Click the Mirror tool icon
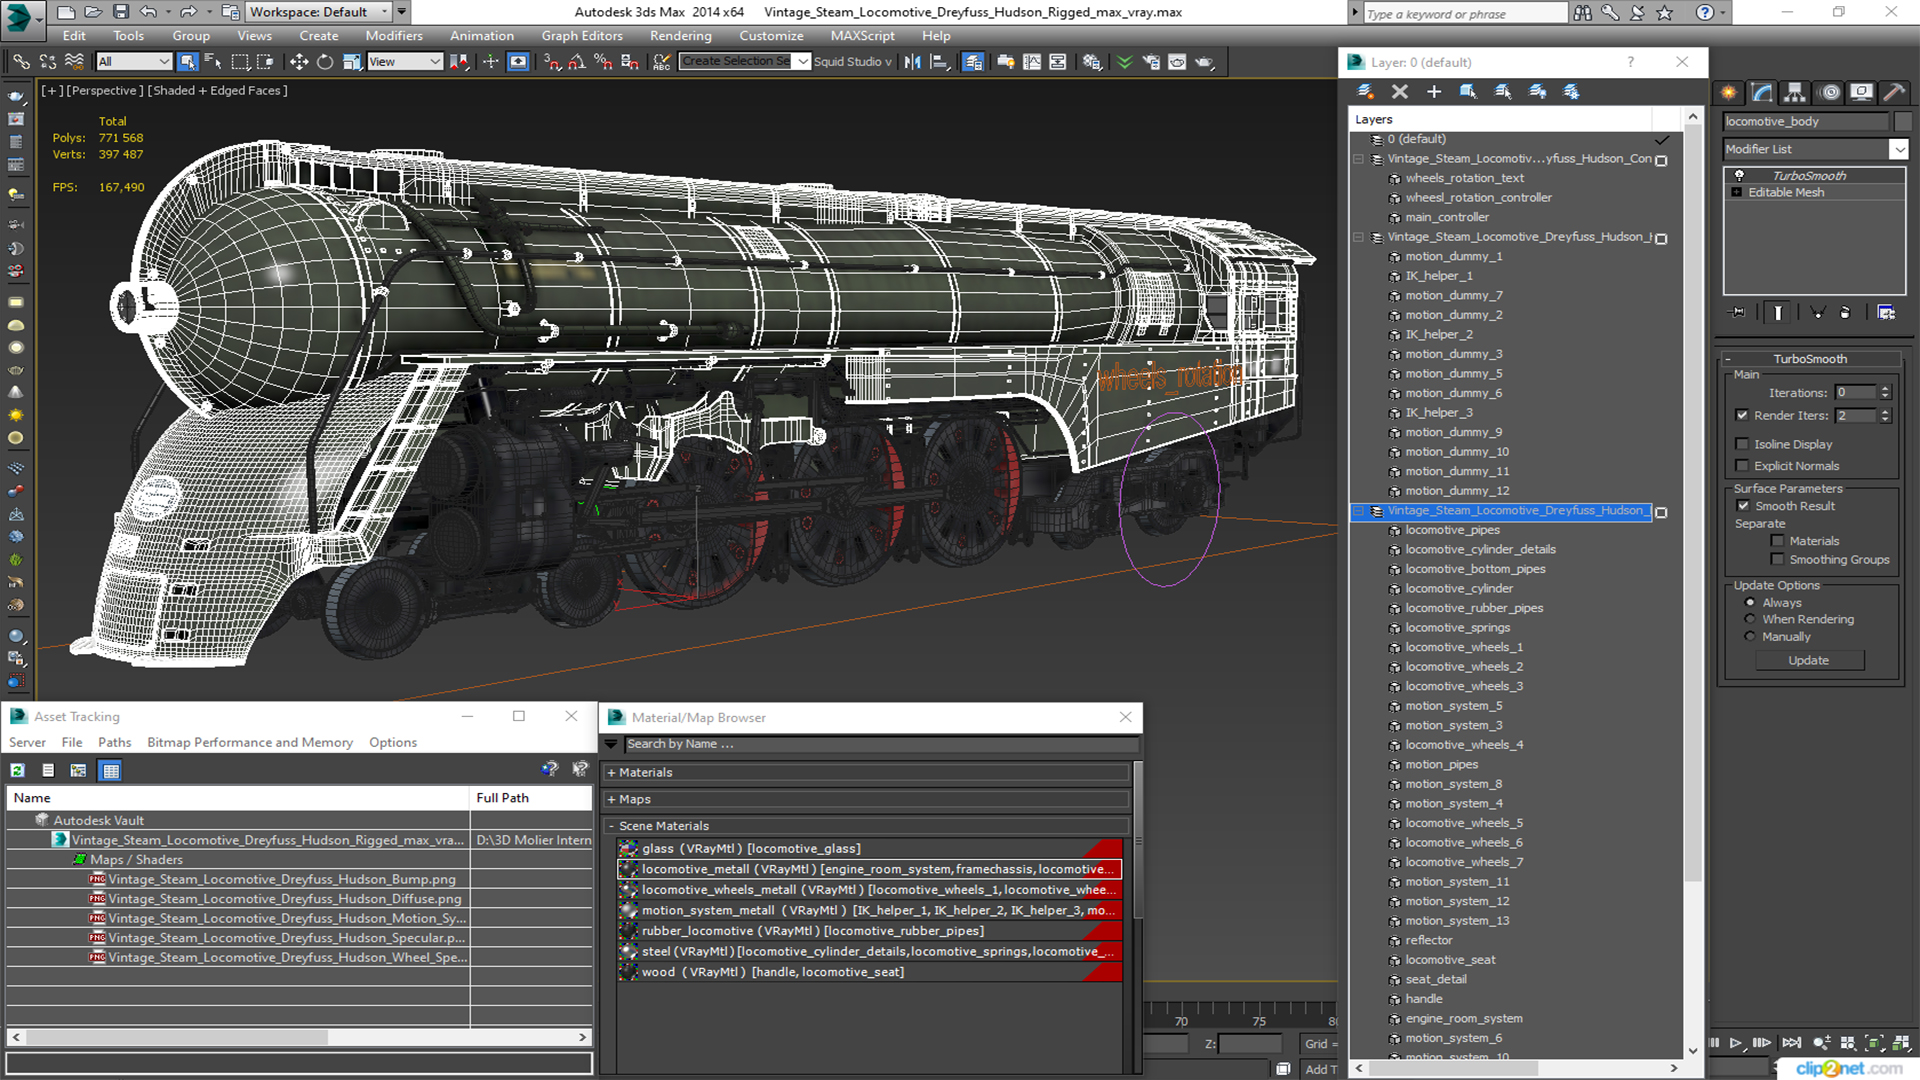 [x=912, y=62]
